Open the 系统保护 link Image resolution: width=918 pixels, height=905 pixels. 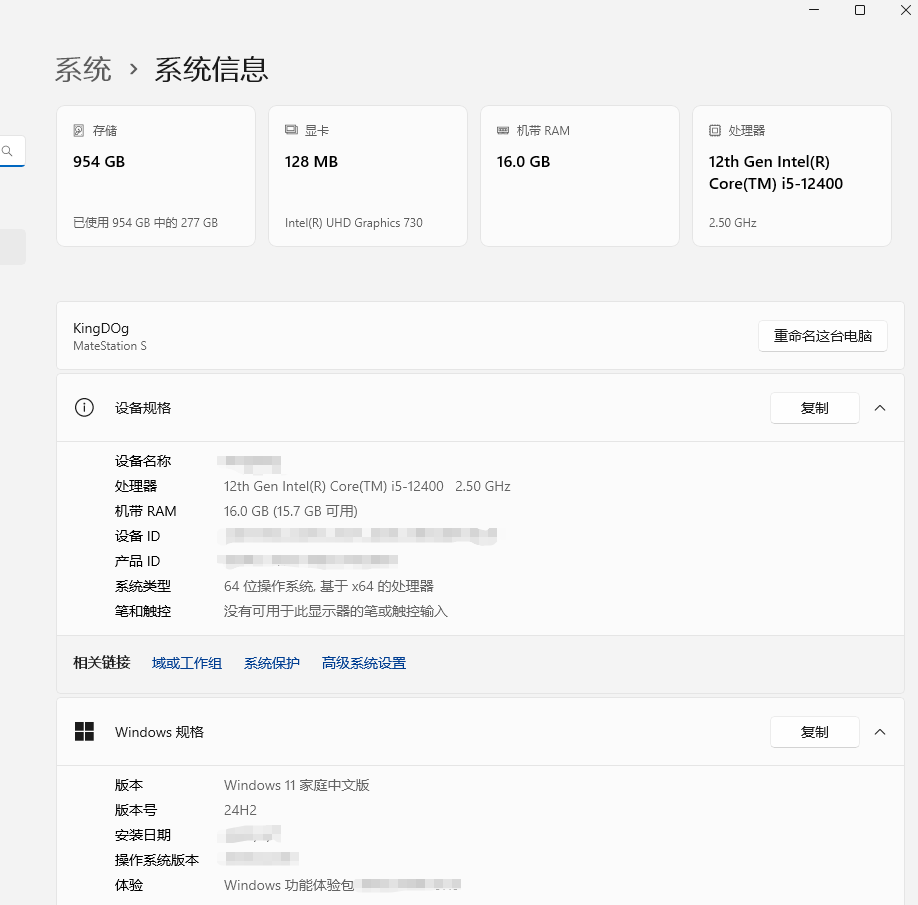click(x=272, y=663)
